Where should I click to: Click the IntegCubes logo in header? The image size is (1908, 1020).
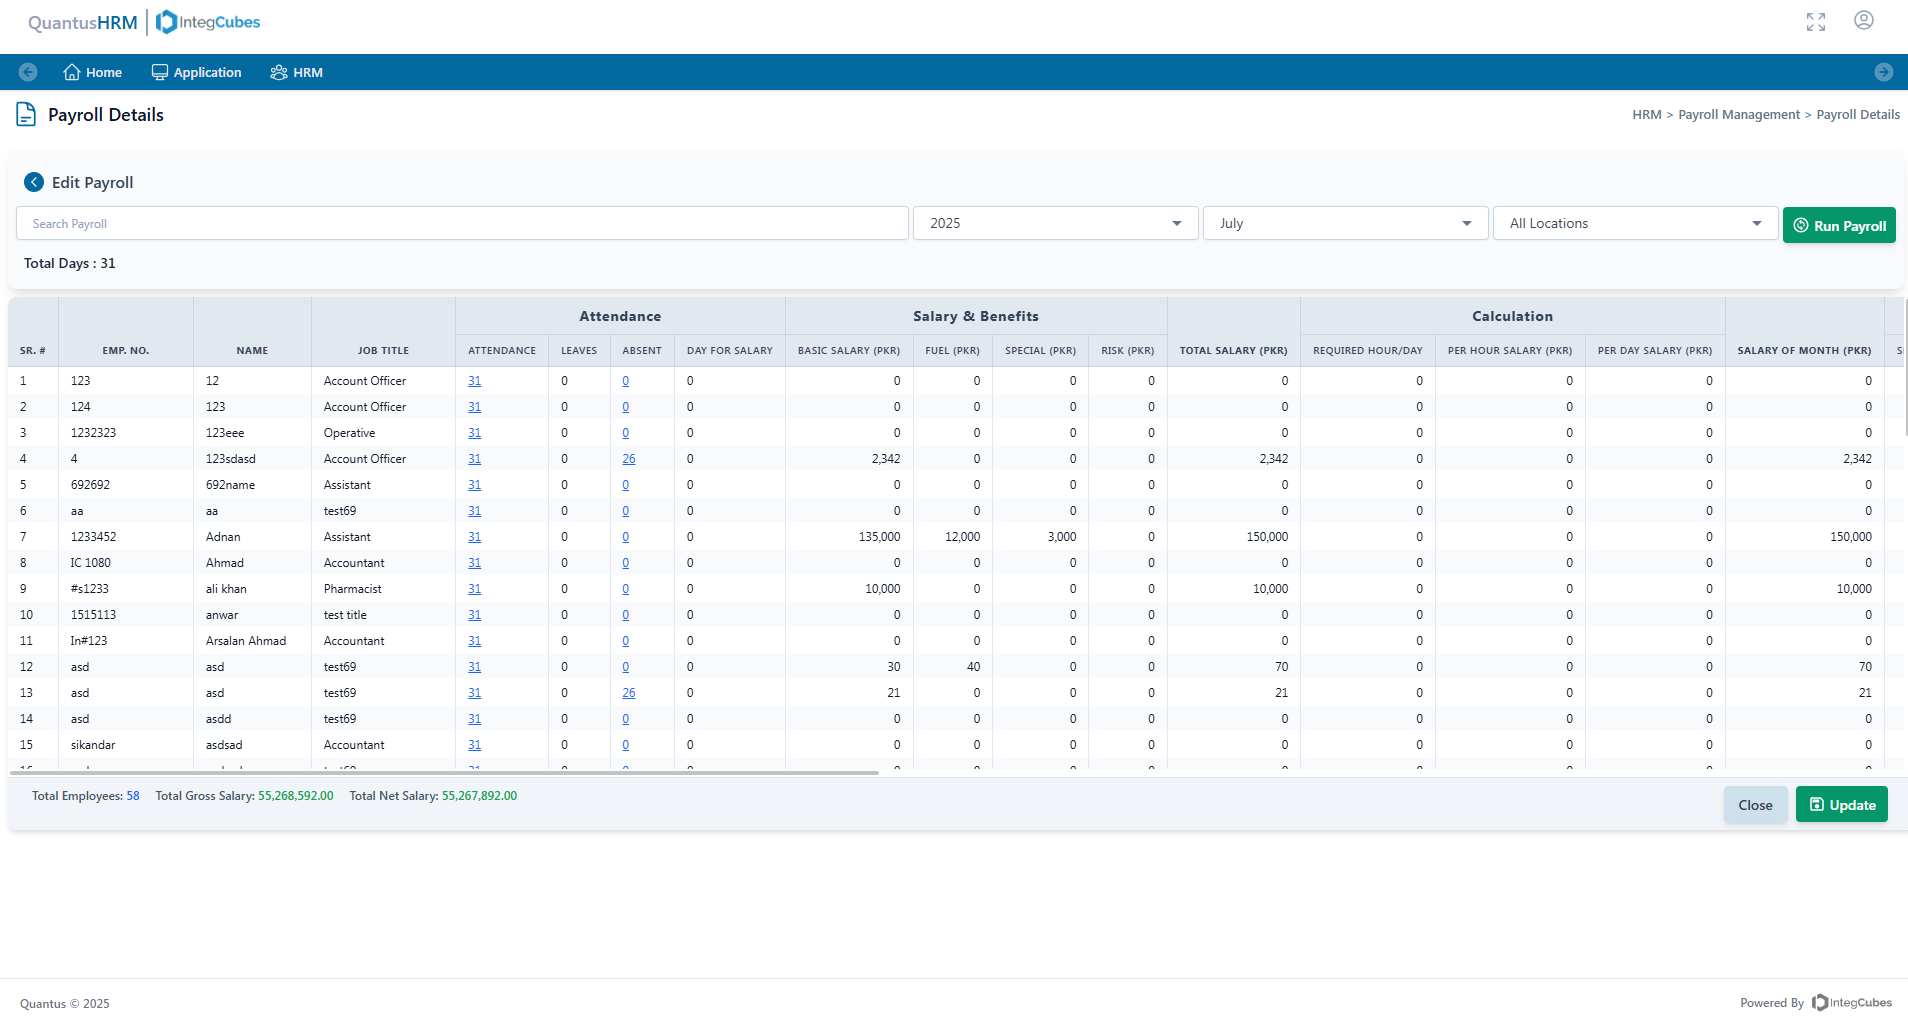(x=208, y=22)
